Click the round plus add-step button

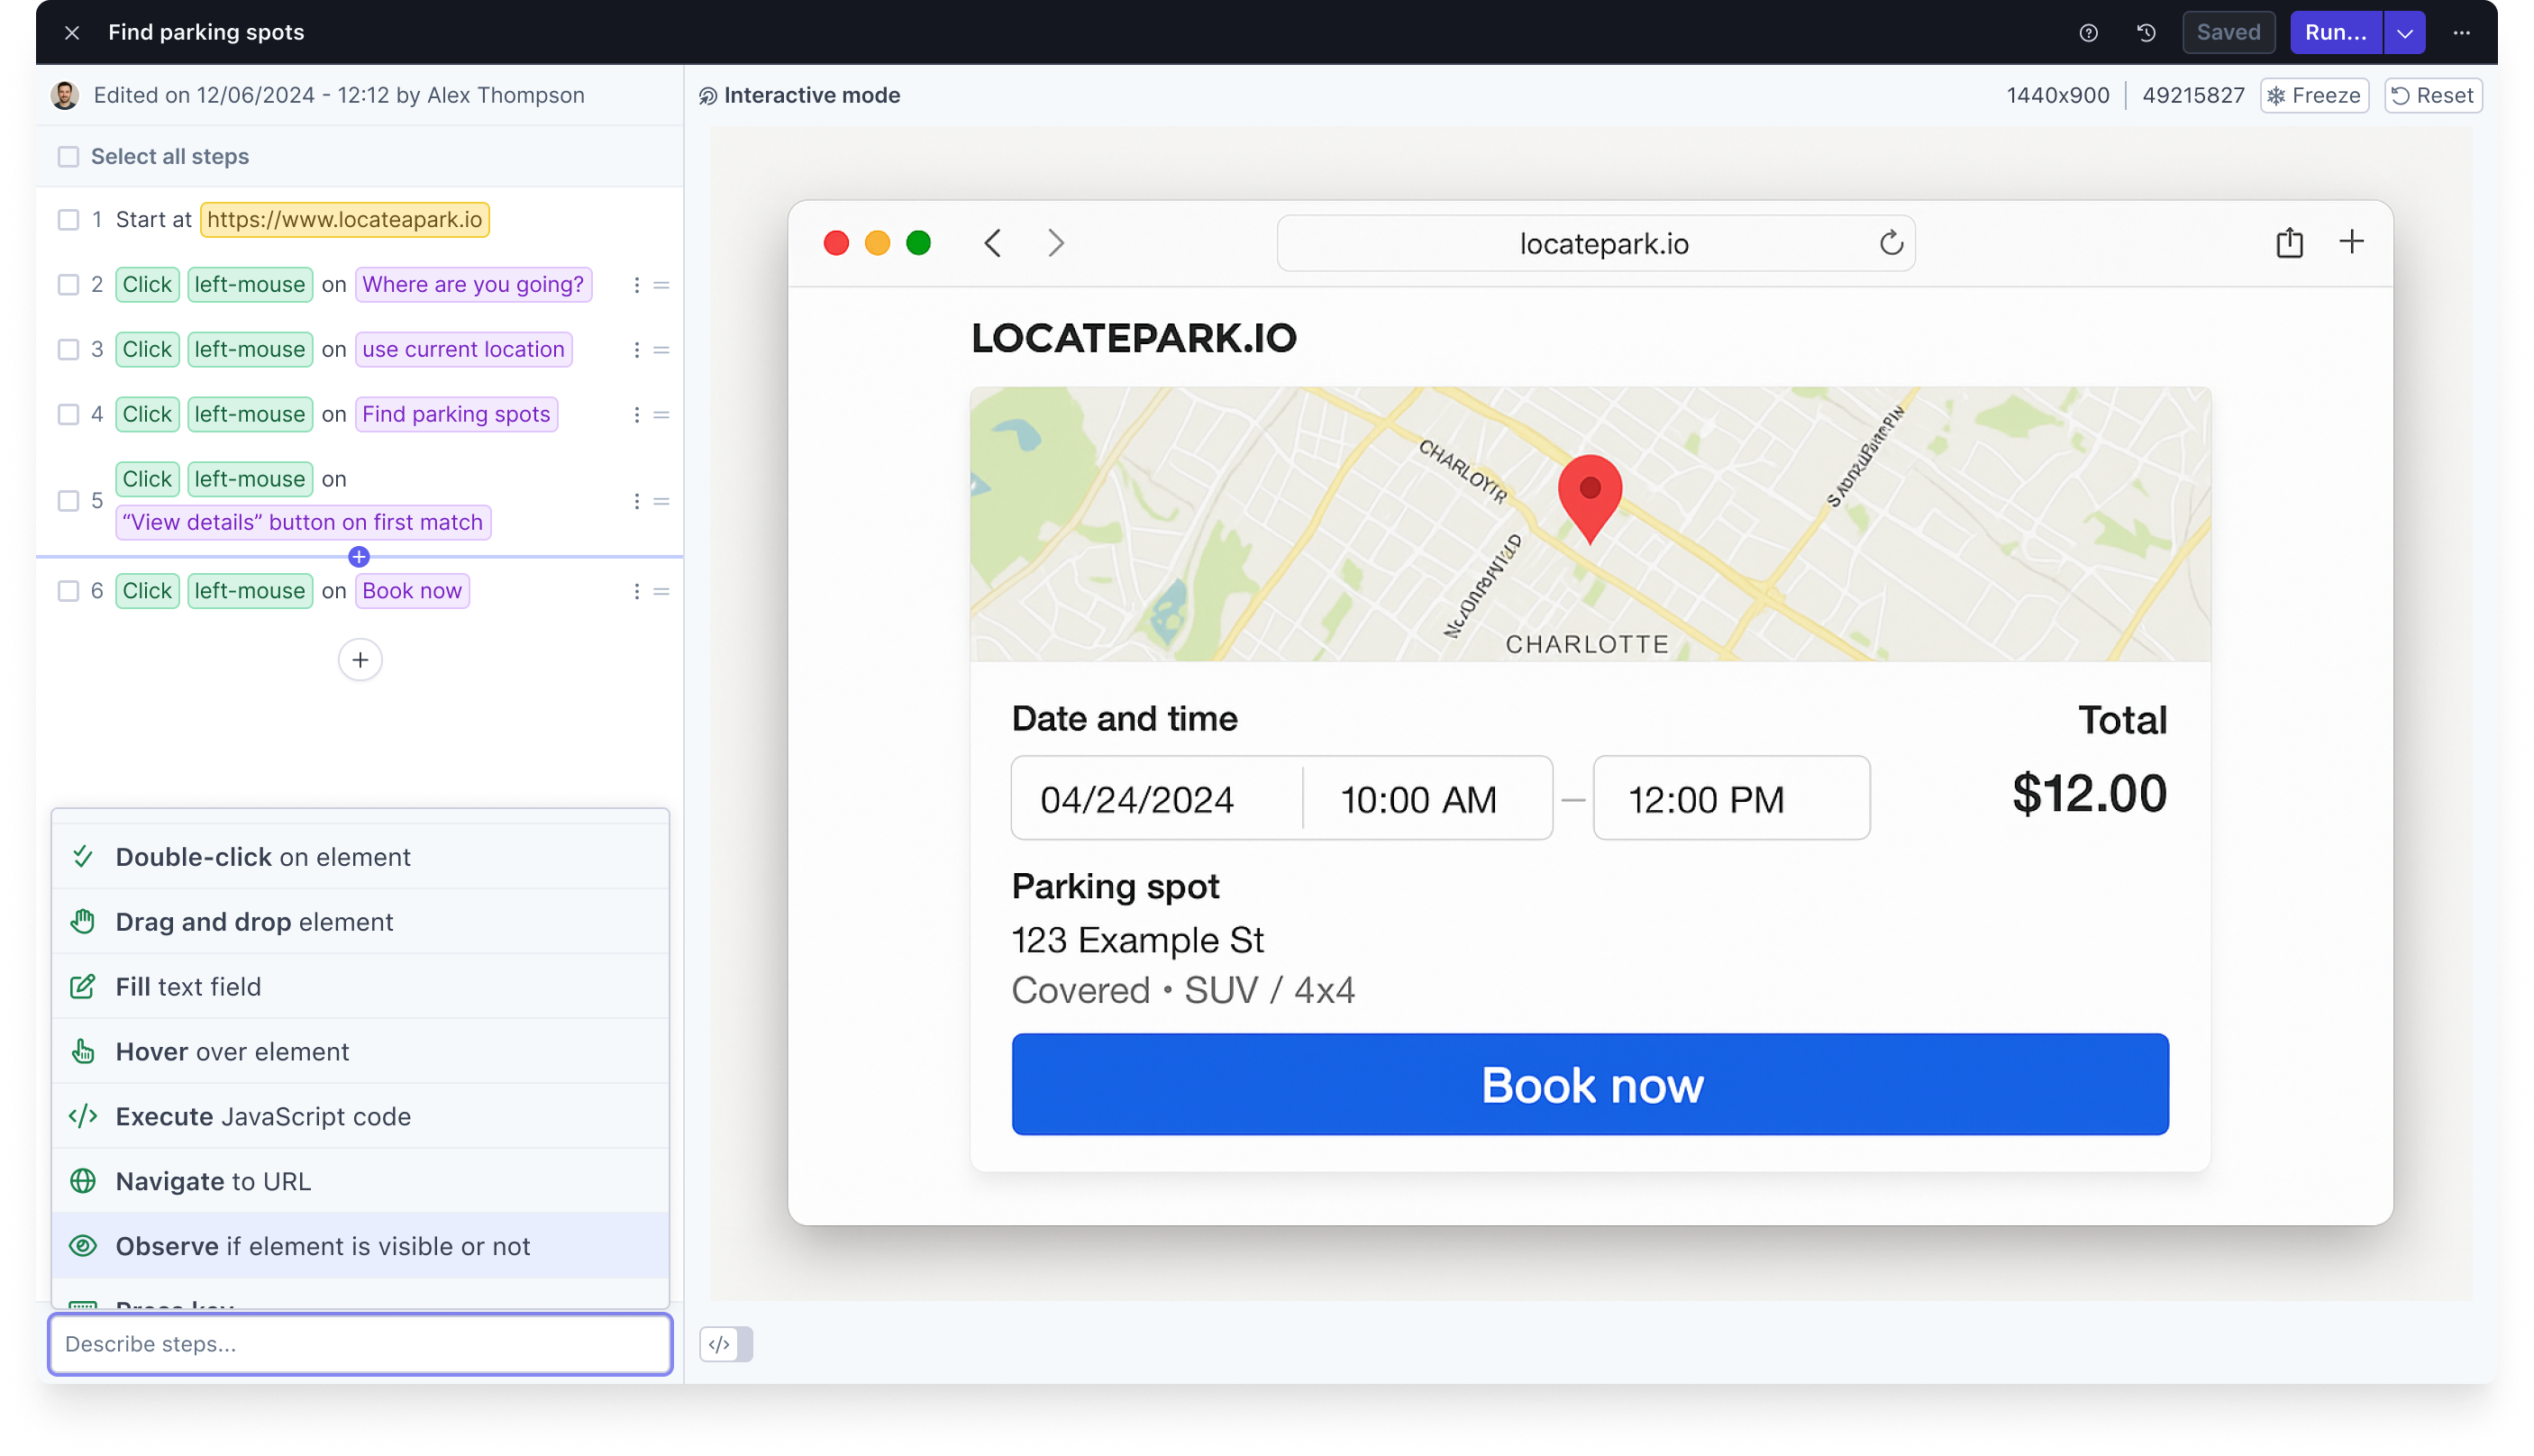tap(360, 660)
